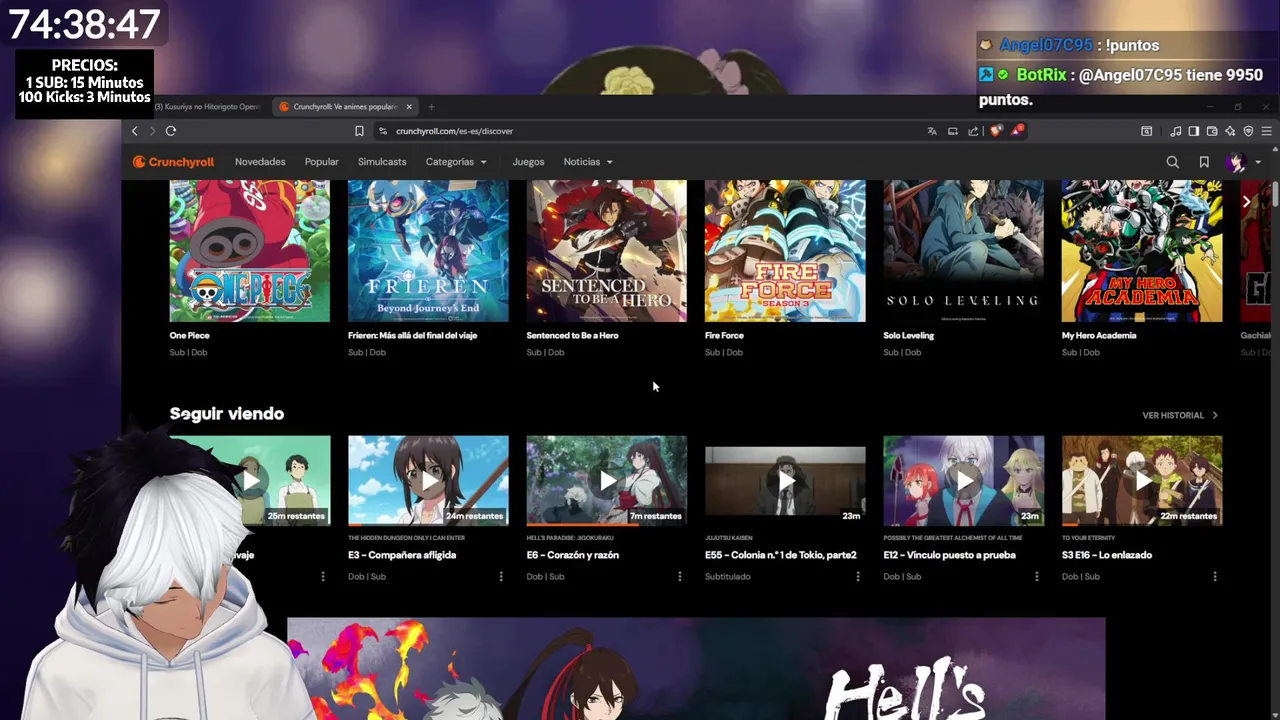The width and height of the screenshot is (1280, 720).
Task: Click the Crunchyroll logo
Action: [174, 162]
